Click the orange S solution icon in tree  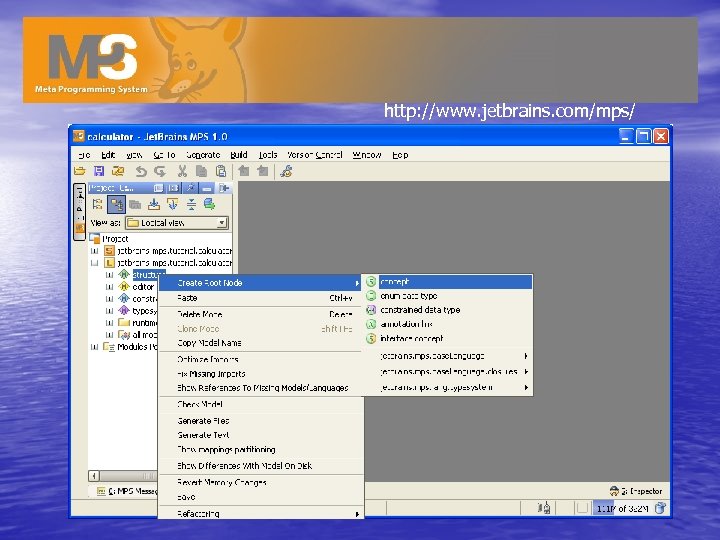coord(109,251)
